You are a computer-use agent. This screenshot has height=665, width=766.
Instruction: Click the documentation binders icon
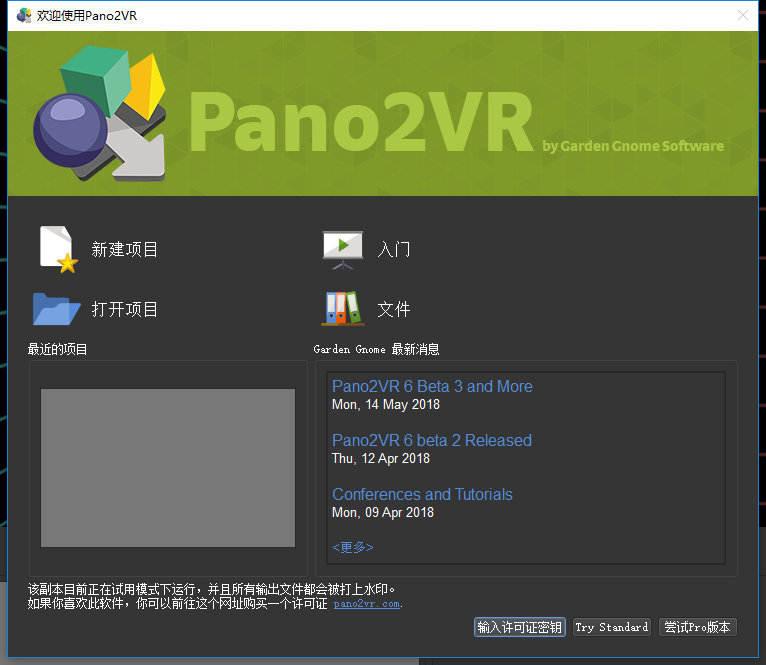coord(342,308)
